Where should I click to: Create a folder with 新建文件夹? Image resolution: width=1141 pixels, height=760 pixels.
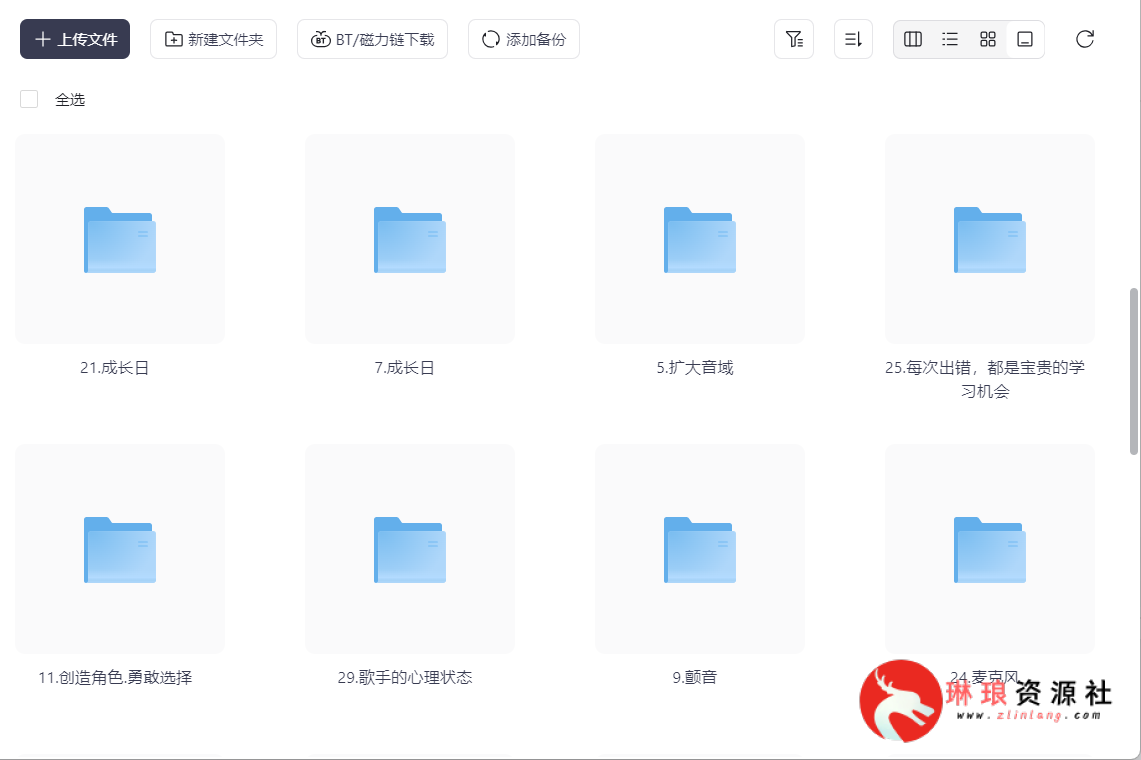[x=213, y=39]
